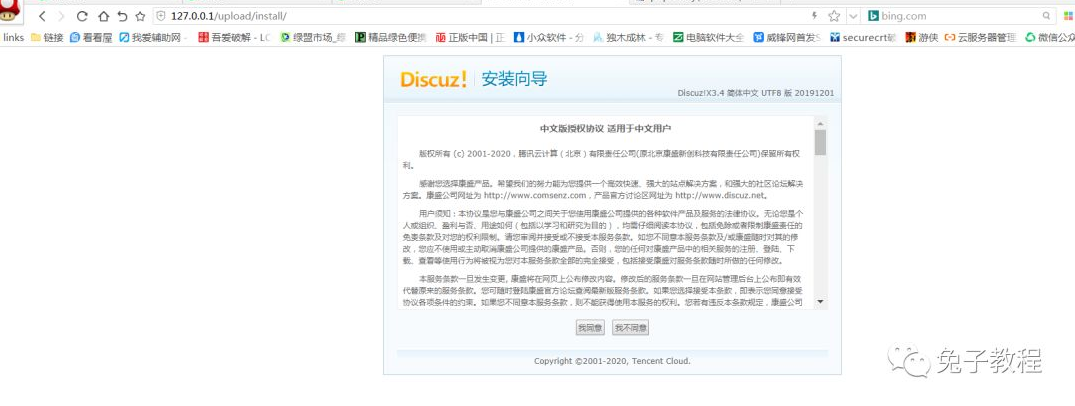Viewport: 1075px width, 406px height.
Task: Open the 精品绿色便携 bookmark
Action: [391, 38]
